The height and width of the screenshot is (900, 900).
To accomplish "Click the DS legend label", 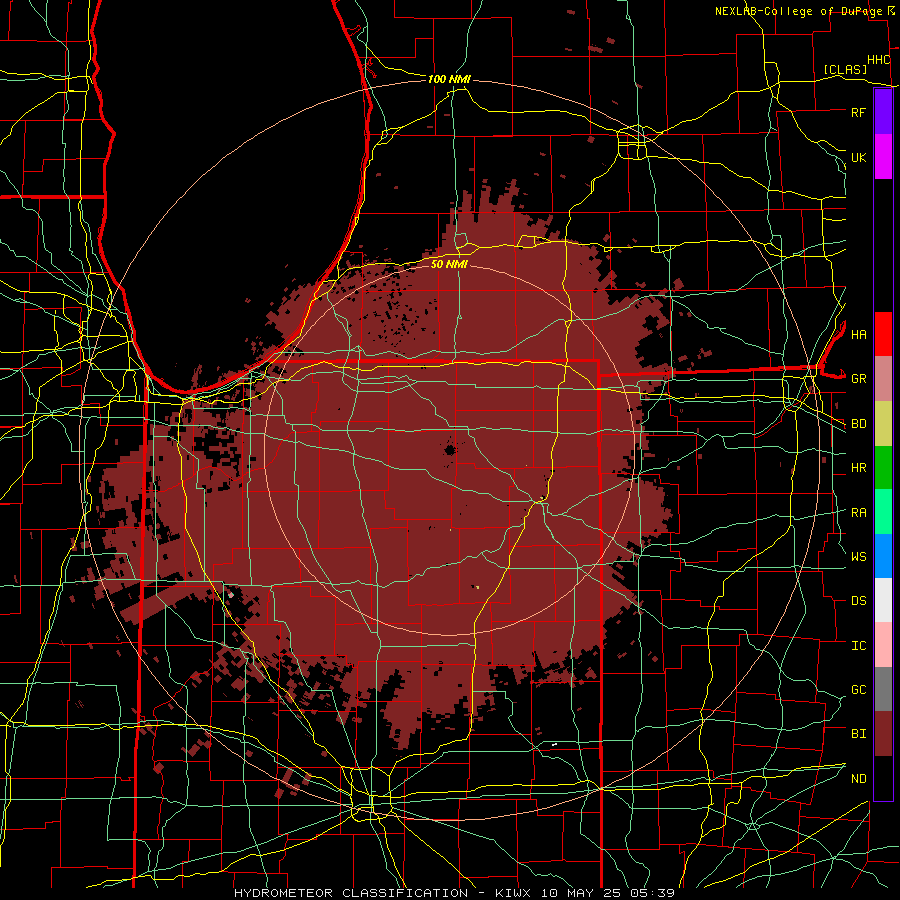I will tap(858, 600).
